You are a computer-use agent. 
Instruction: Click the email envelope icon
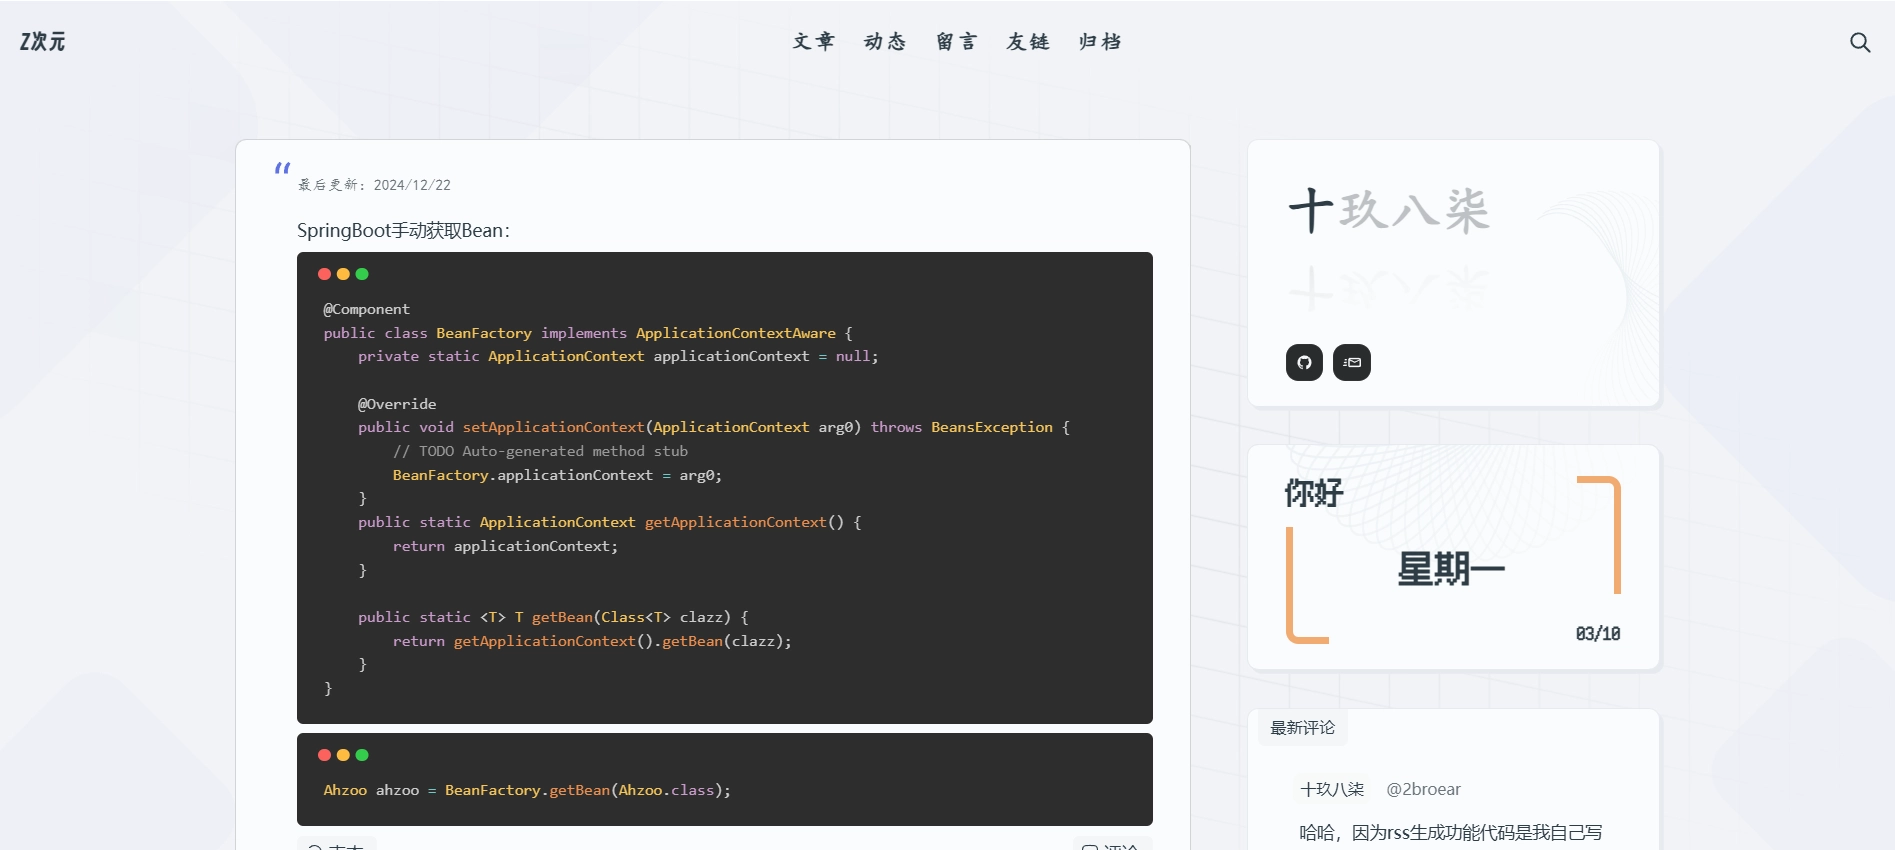point(1352,362)
